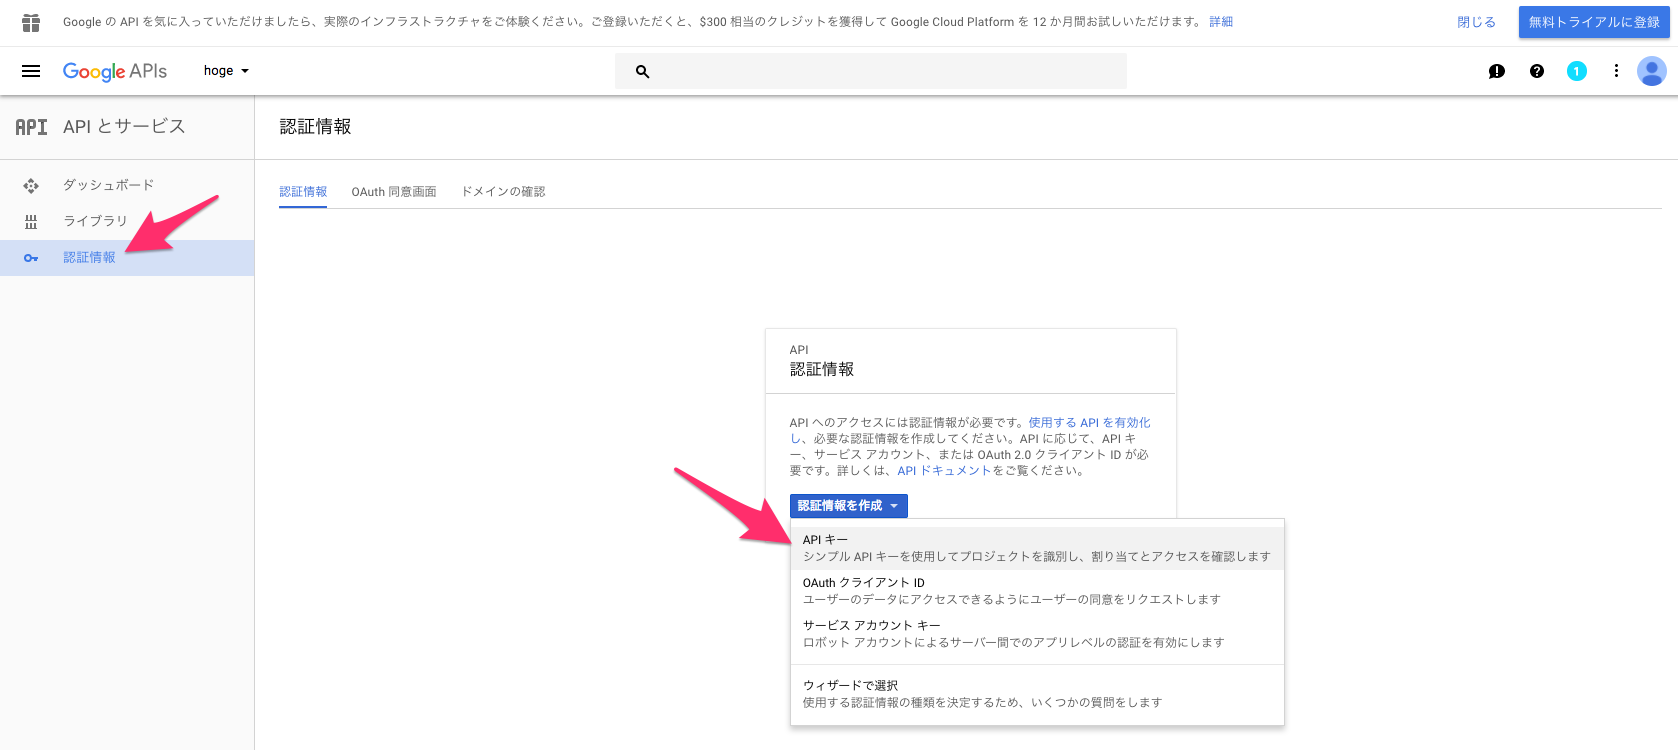1678x750 pixels.
Task: Open the three-dot more options menu
Action: point(1616,71)
